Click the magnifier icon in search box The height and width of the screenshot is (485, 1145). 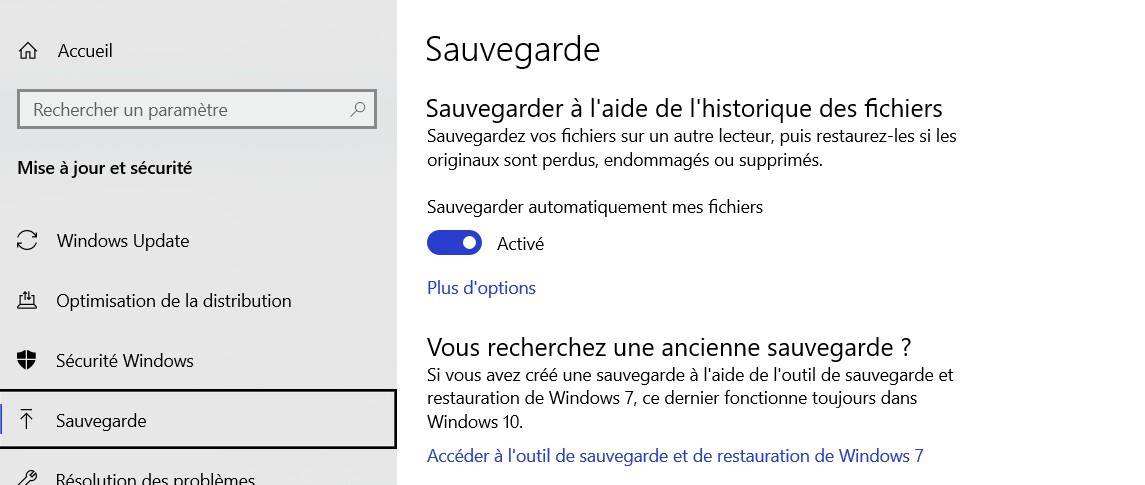pos(357,110)
